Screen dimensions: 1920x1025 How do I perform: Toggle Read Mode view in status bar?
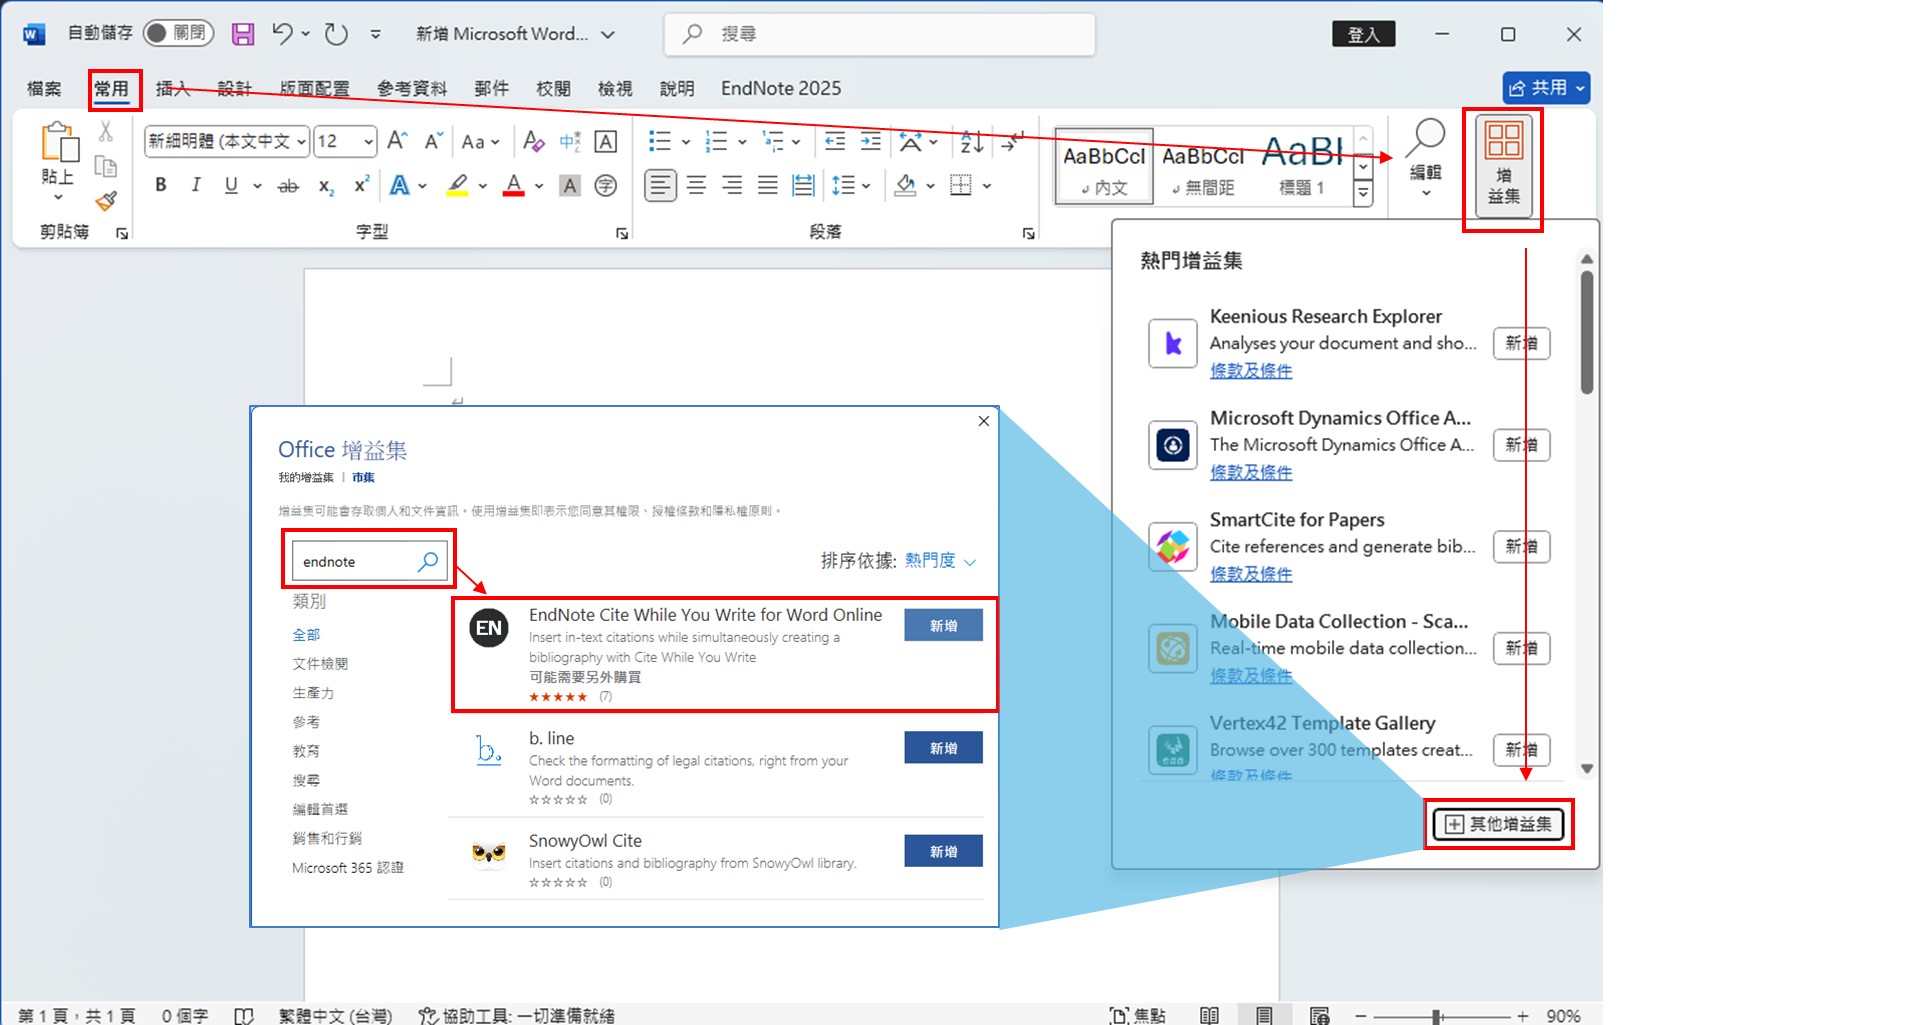click(x=1209, y=1015)
